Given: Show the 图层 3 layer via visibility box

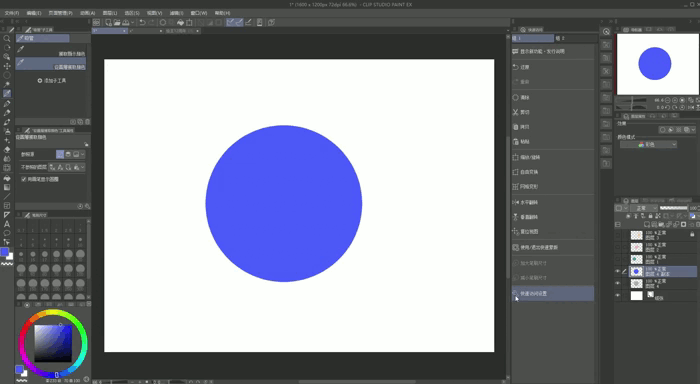Looking at the screenshot, I should pyautogui.click(x=618, y=235).
